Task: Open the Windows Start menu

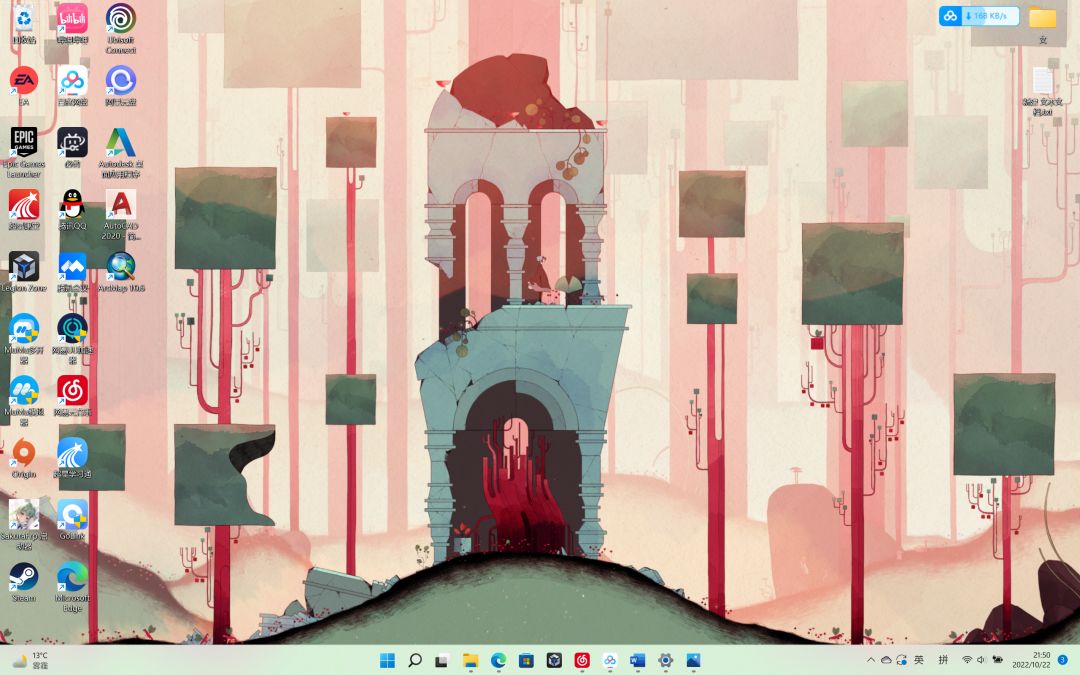Action: pos(388,661)
